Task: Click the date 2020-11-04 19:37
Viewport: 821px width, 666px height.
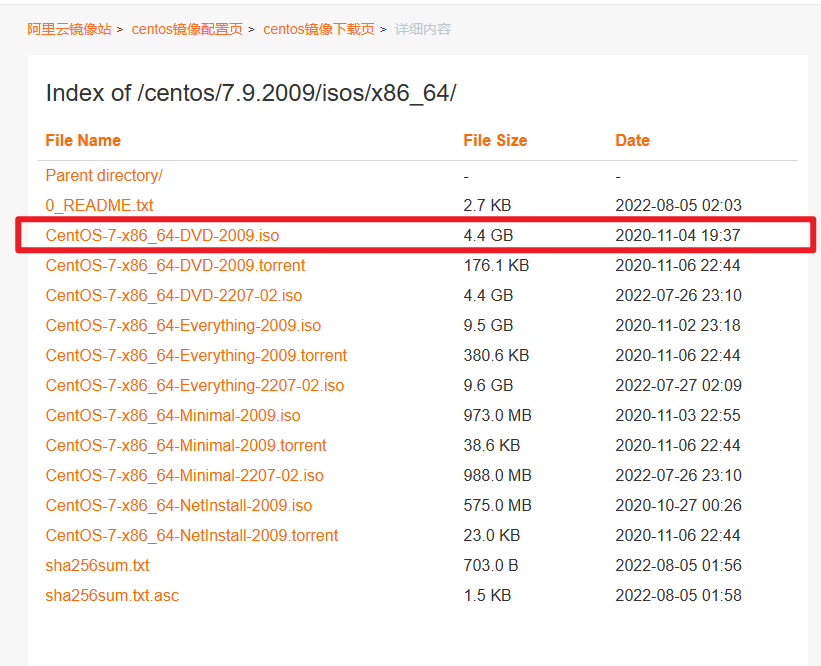Action: click(x=678, y=235)
